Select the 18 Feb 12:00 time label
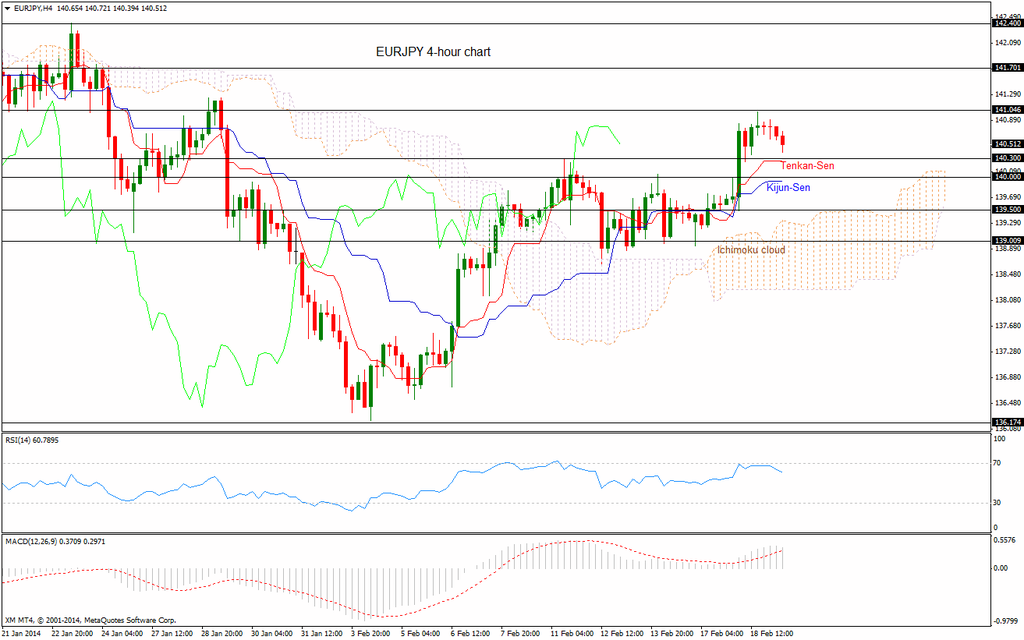The height and width of the screenshot is (640, 1024). [x=772, y=633]
